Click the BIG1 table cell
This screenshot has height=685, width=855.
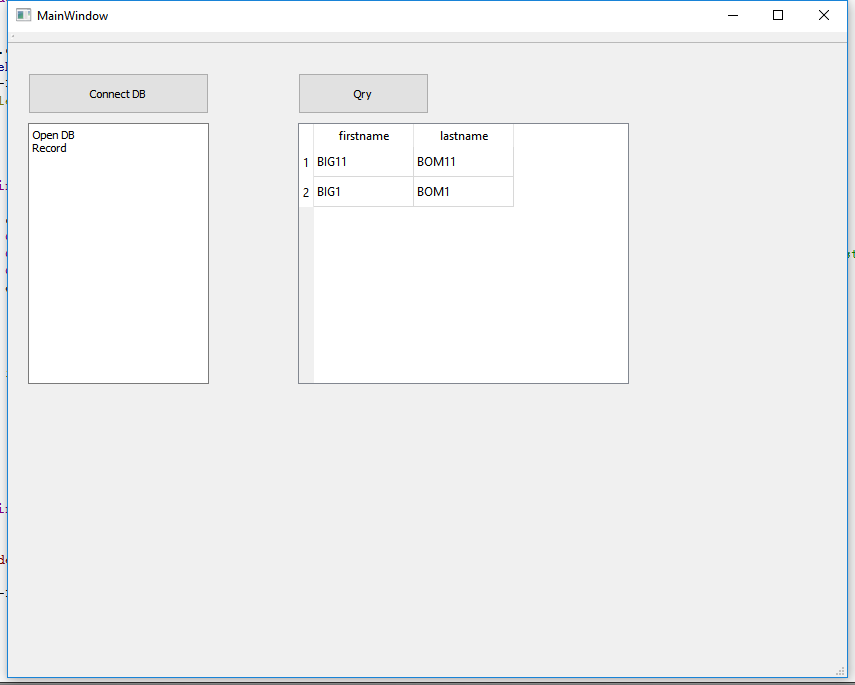point(328,191)
